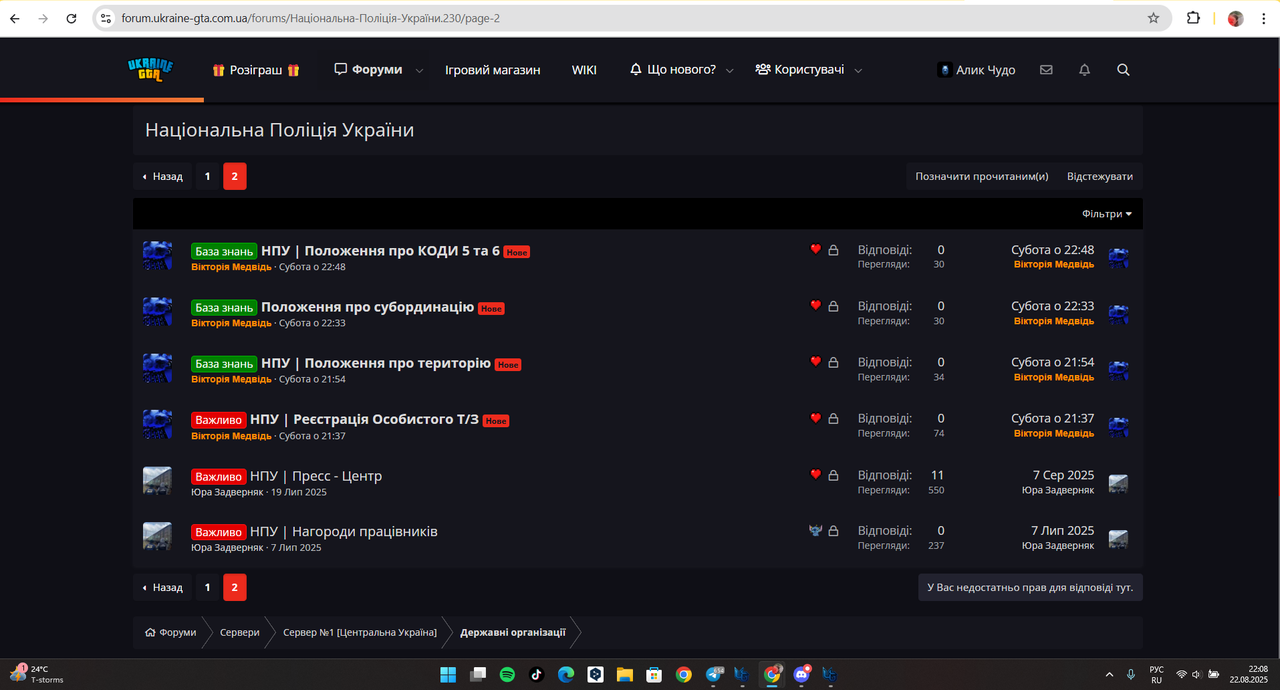The width and height of the screenshot is (1280, 690).
Task: Click top Назад pagination button
Action: [162, 176]
